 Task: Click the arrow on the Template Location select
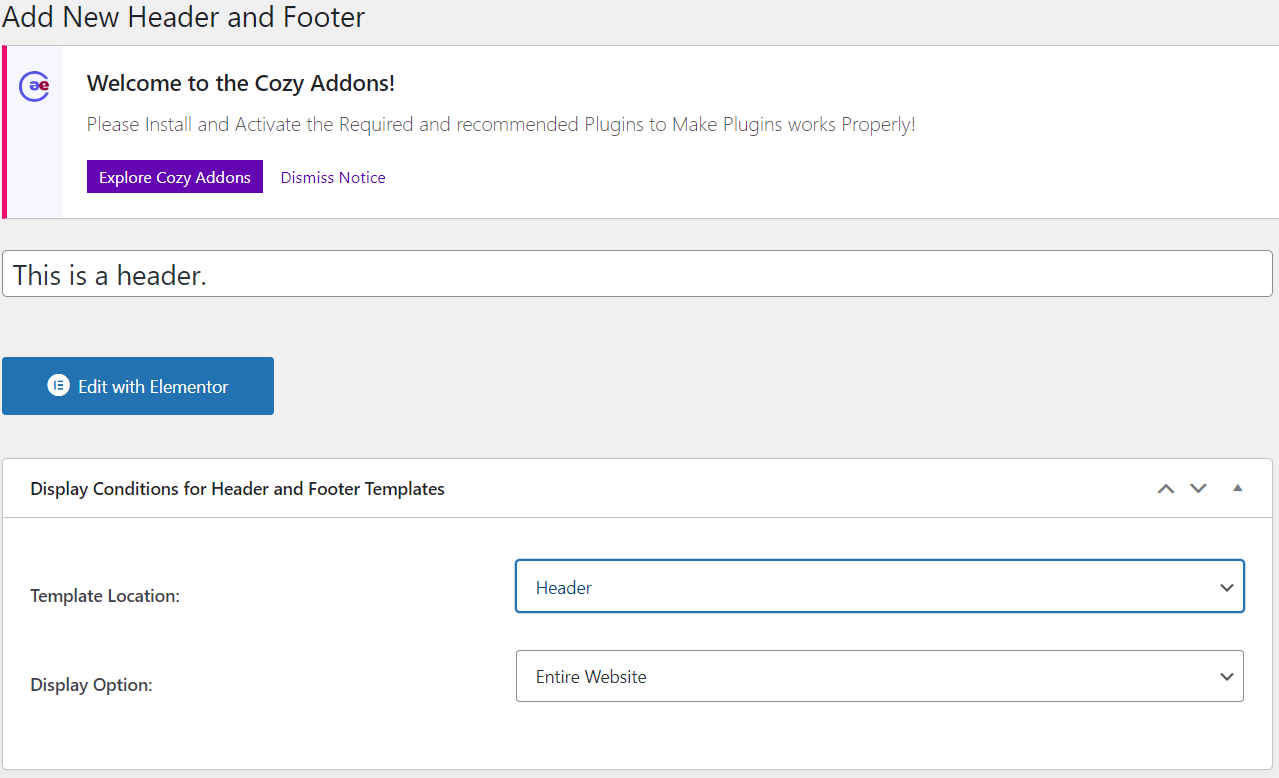click(x=1227, y=588)
